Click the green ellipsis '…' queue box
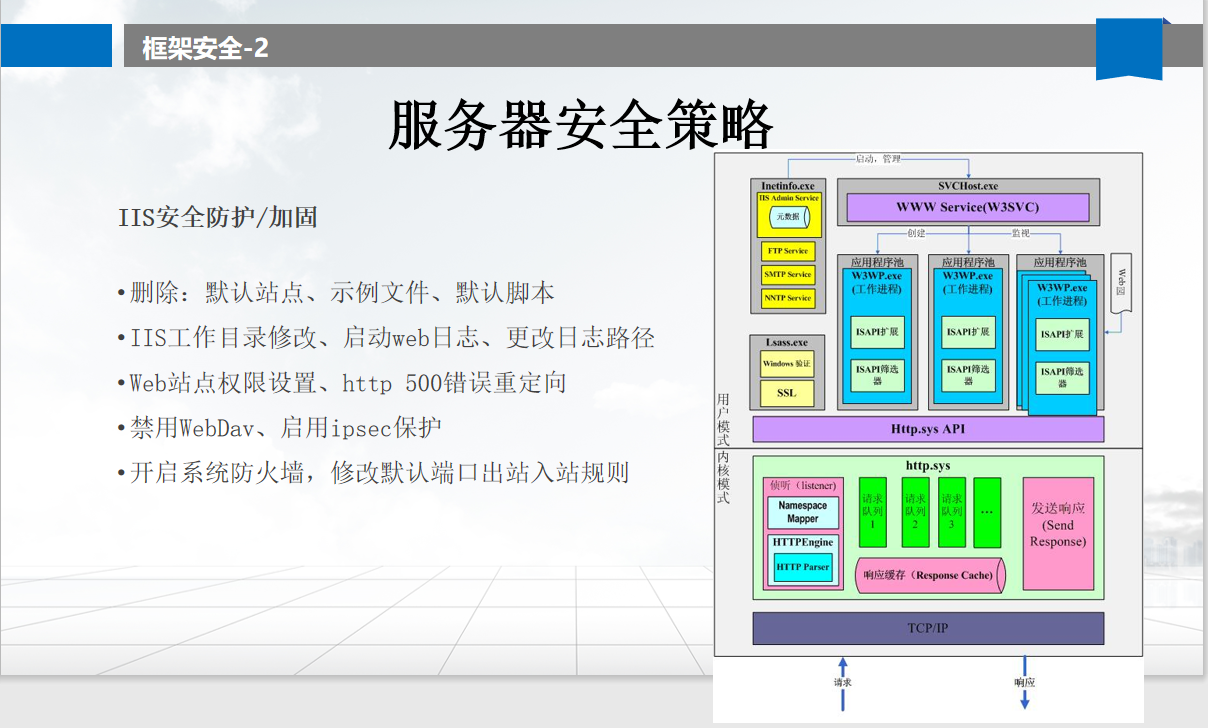 [987, 512]
